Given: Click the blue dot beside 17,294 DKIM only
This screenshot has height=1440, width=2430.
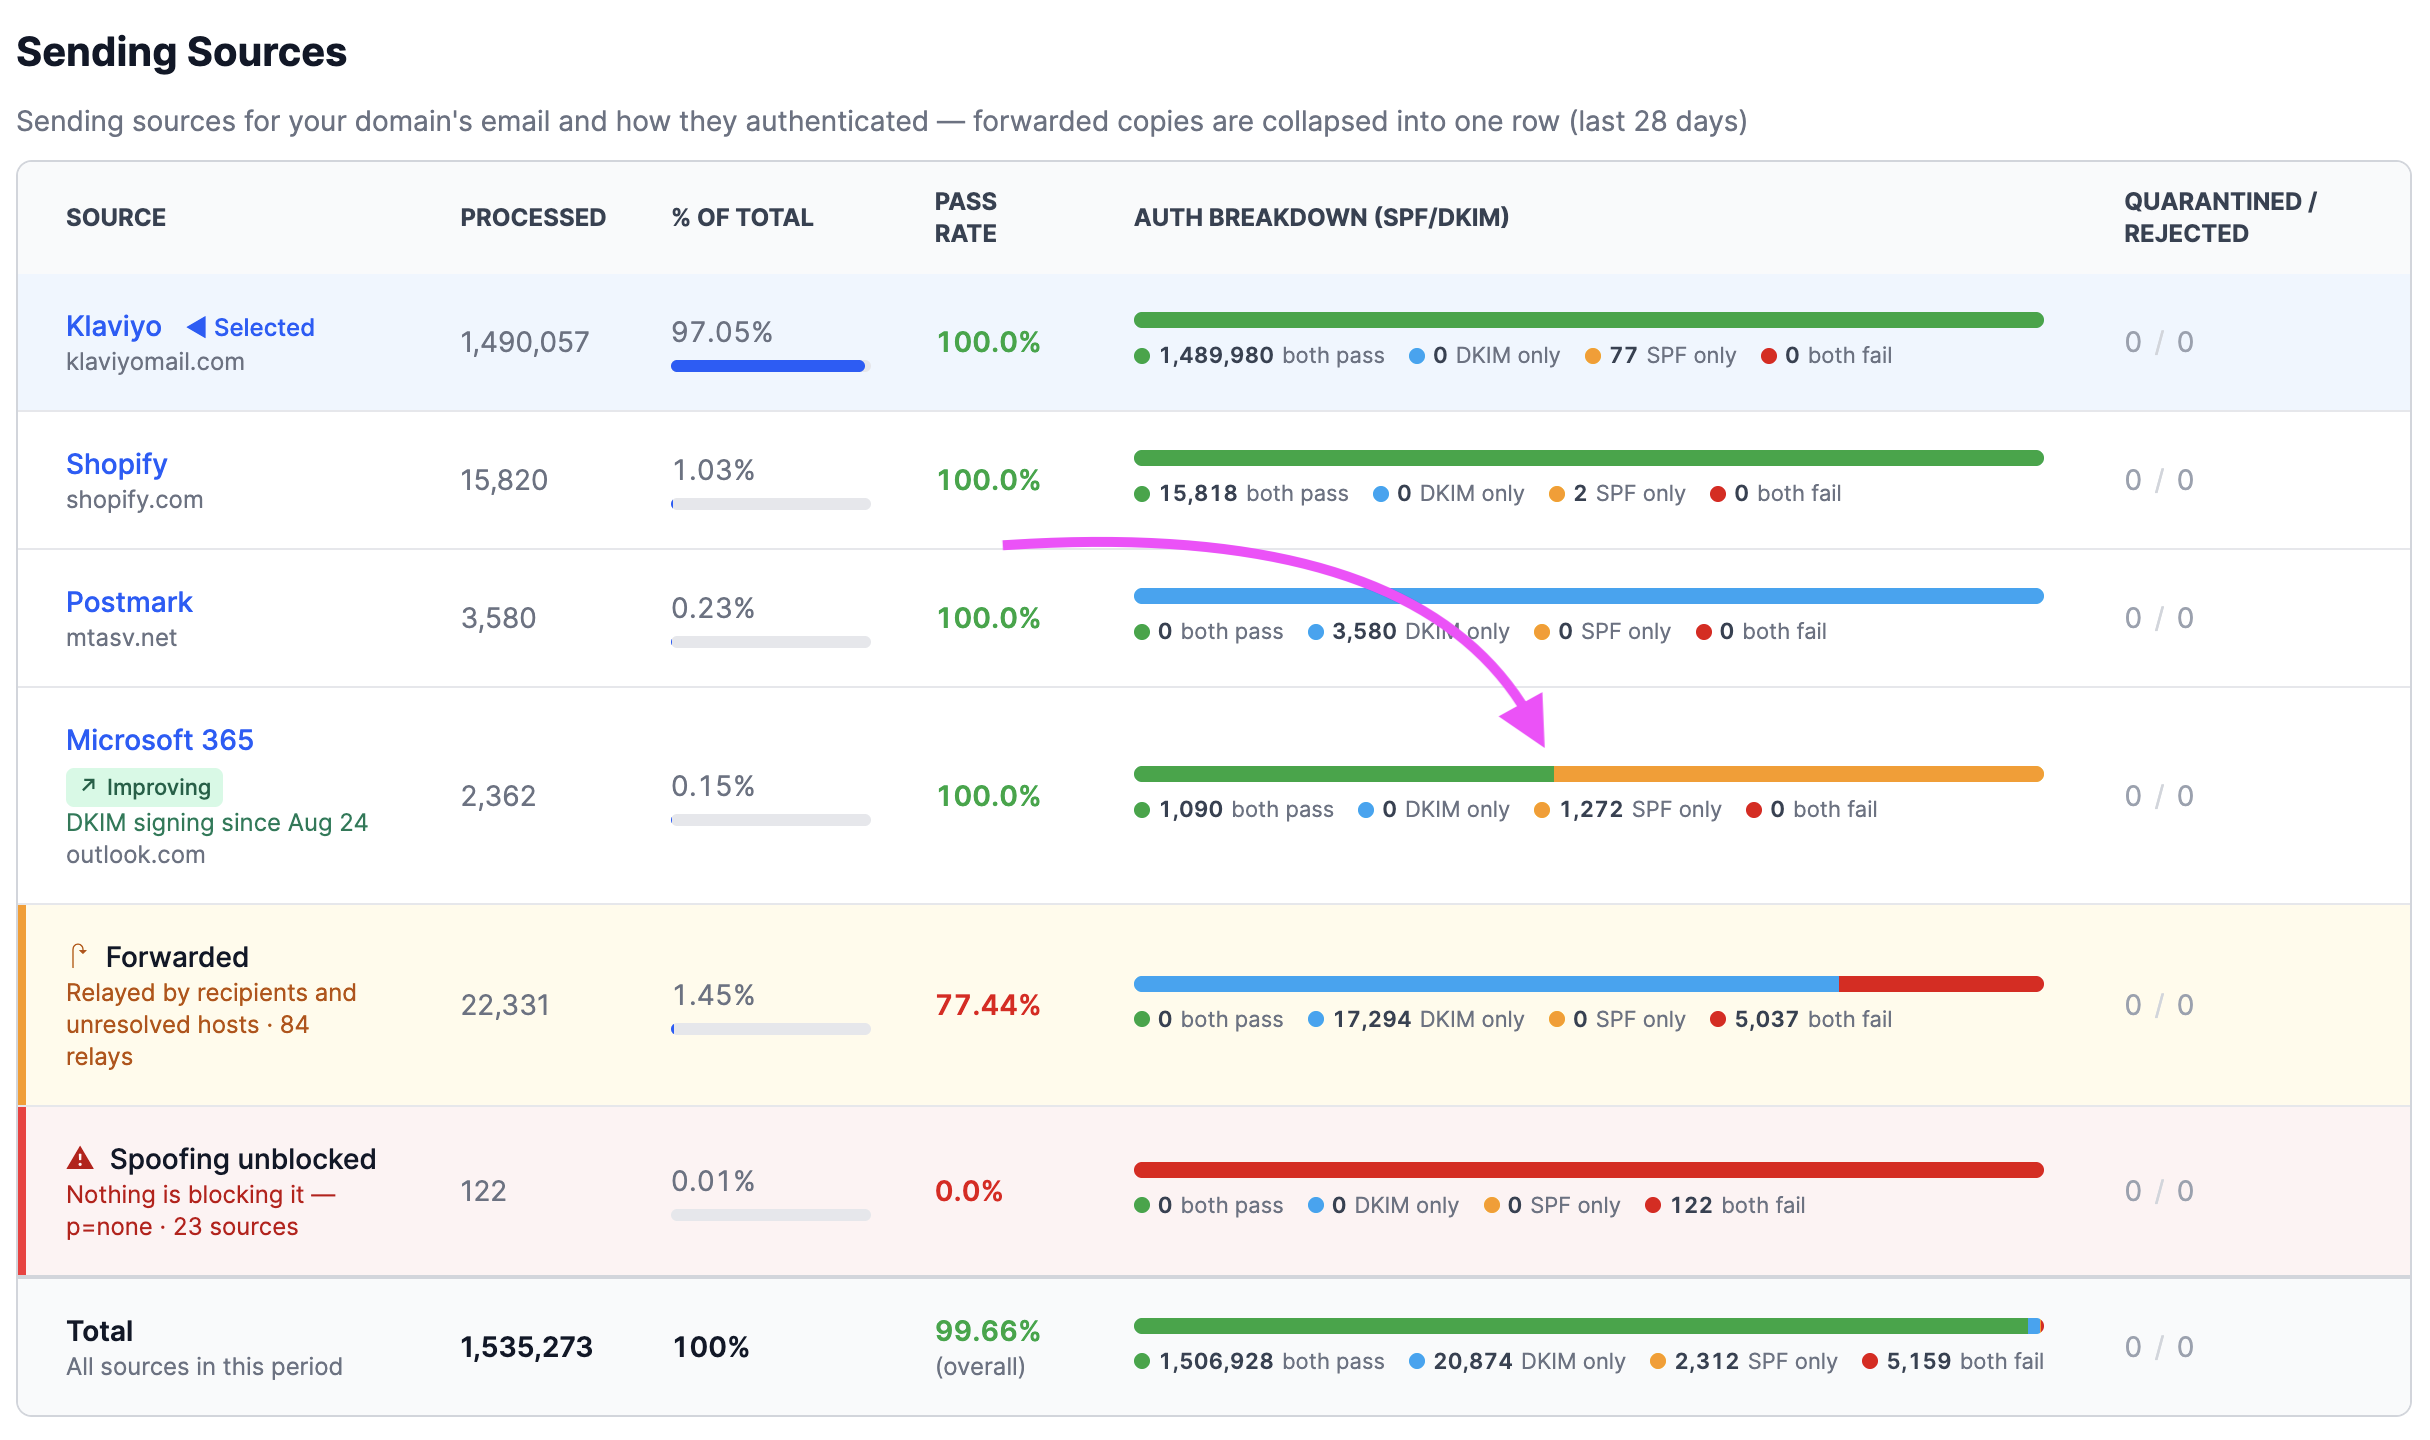Looking at the screenshot, I should (1316, 1019).
